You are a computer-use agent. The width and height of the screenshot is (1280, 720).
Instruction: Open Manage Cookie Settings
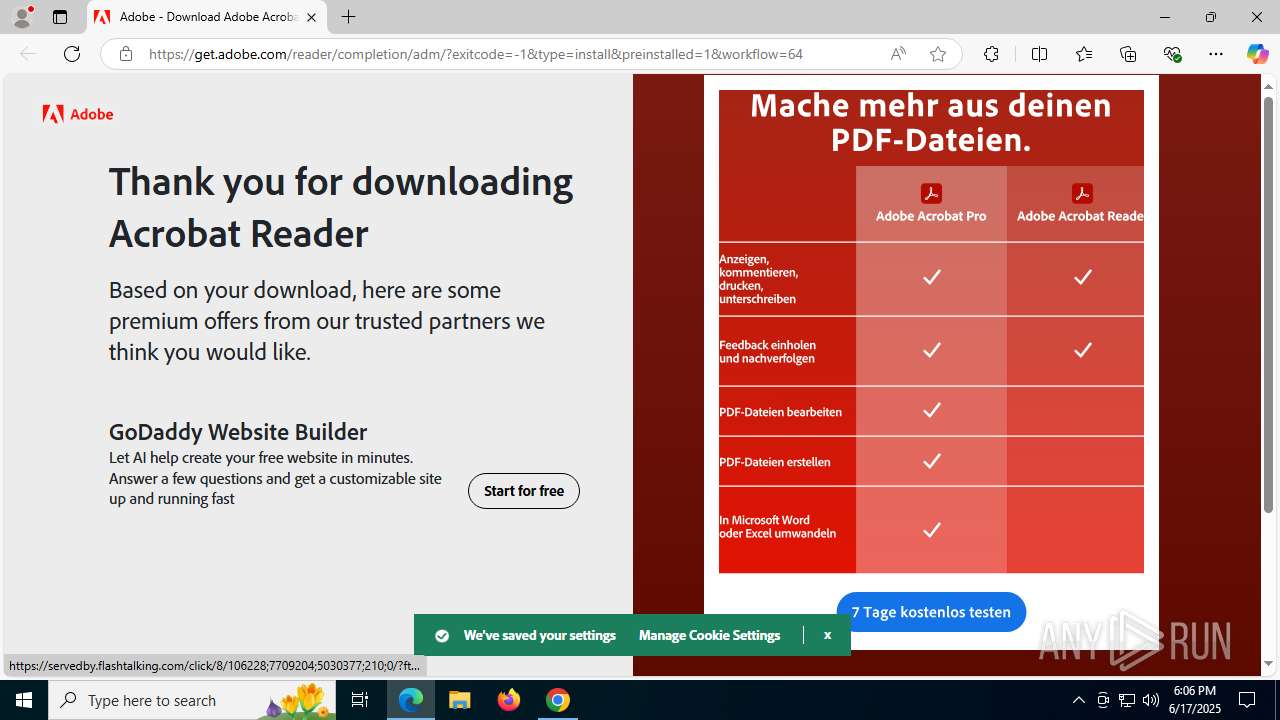pos(709,635)
